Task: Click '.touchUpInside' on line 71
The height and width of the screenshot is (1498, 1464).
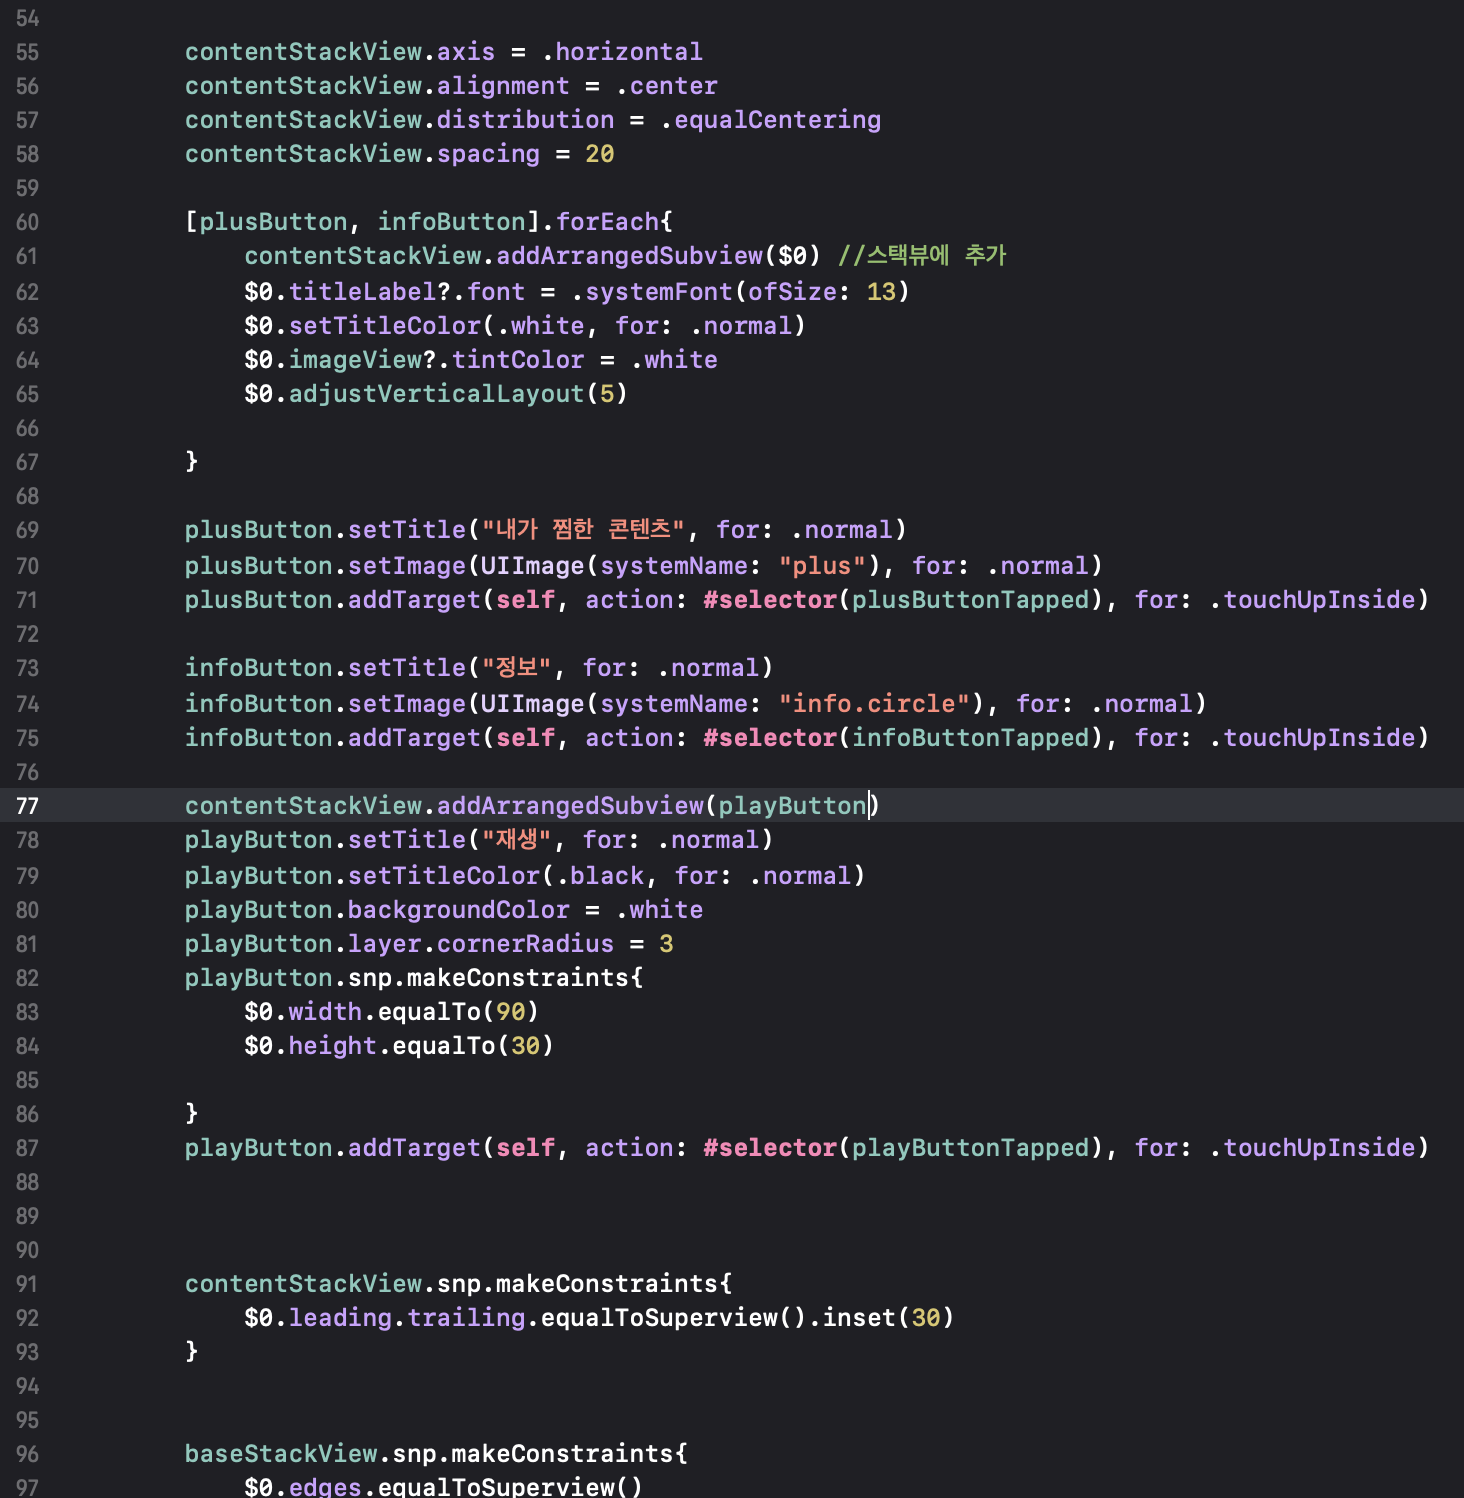Action: [1312, 600]
